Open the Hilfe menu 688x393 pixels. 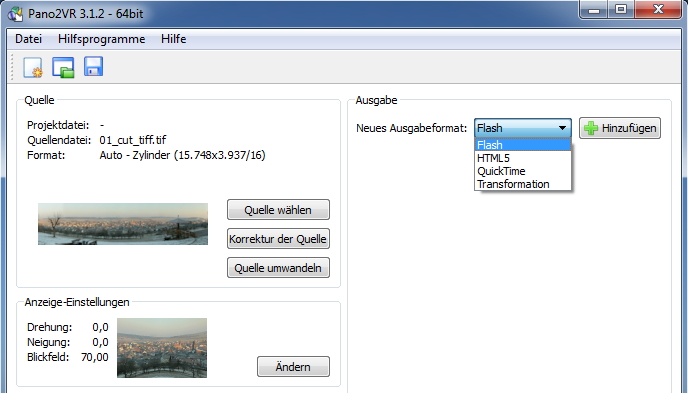pos(173,39)
